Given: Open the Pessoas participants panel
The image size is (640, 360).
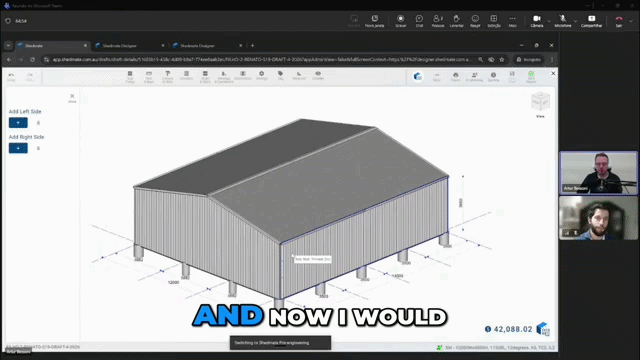Looking at the screenshot, I should [438, 21].
